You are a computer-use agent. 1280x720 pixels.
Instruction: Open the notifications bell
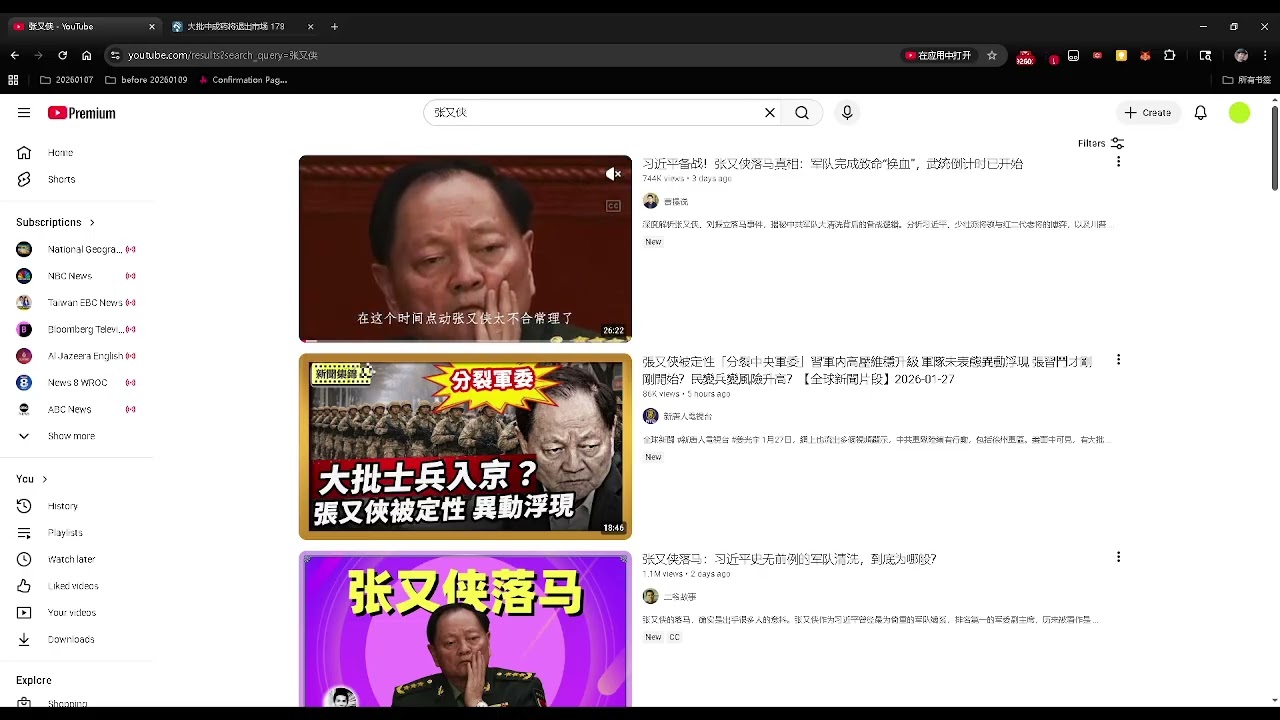click(x=1201, y=113)
